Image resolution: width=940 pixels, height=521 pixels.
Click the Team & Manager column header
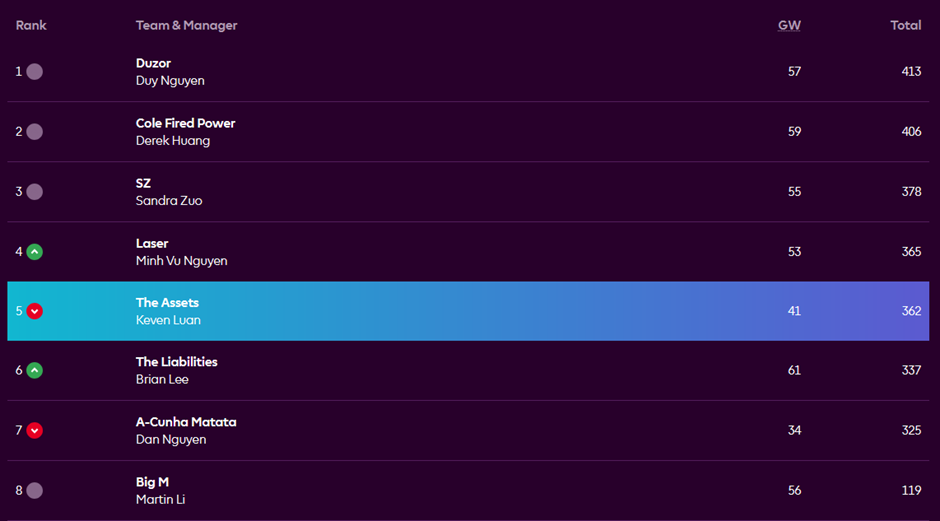[186, 25]
